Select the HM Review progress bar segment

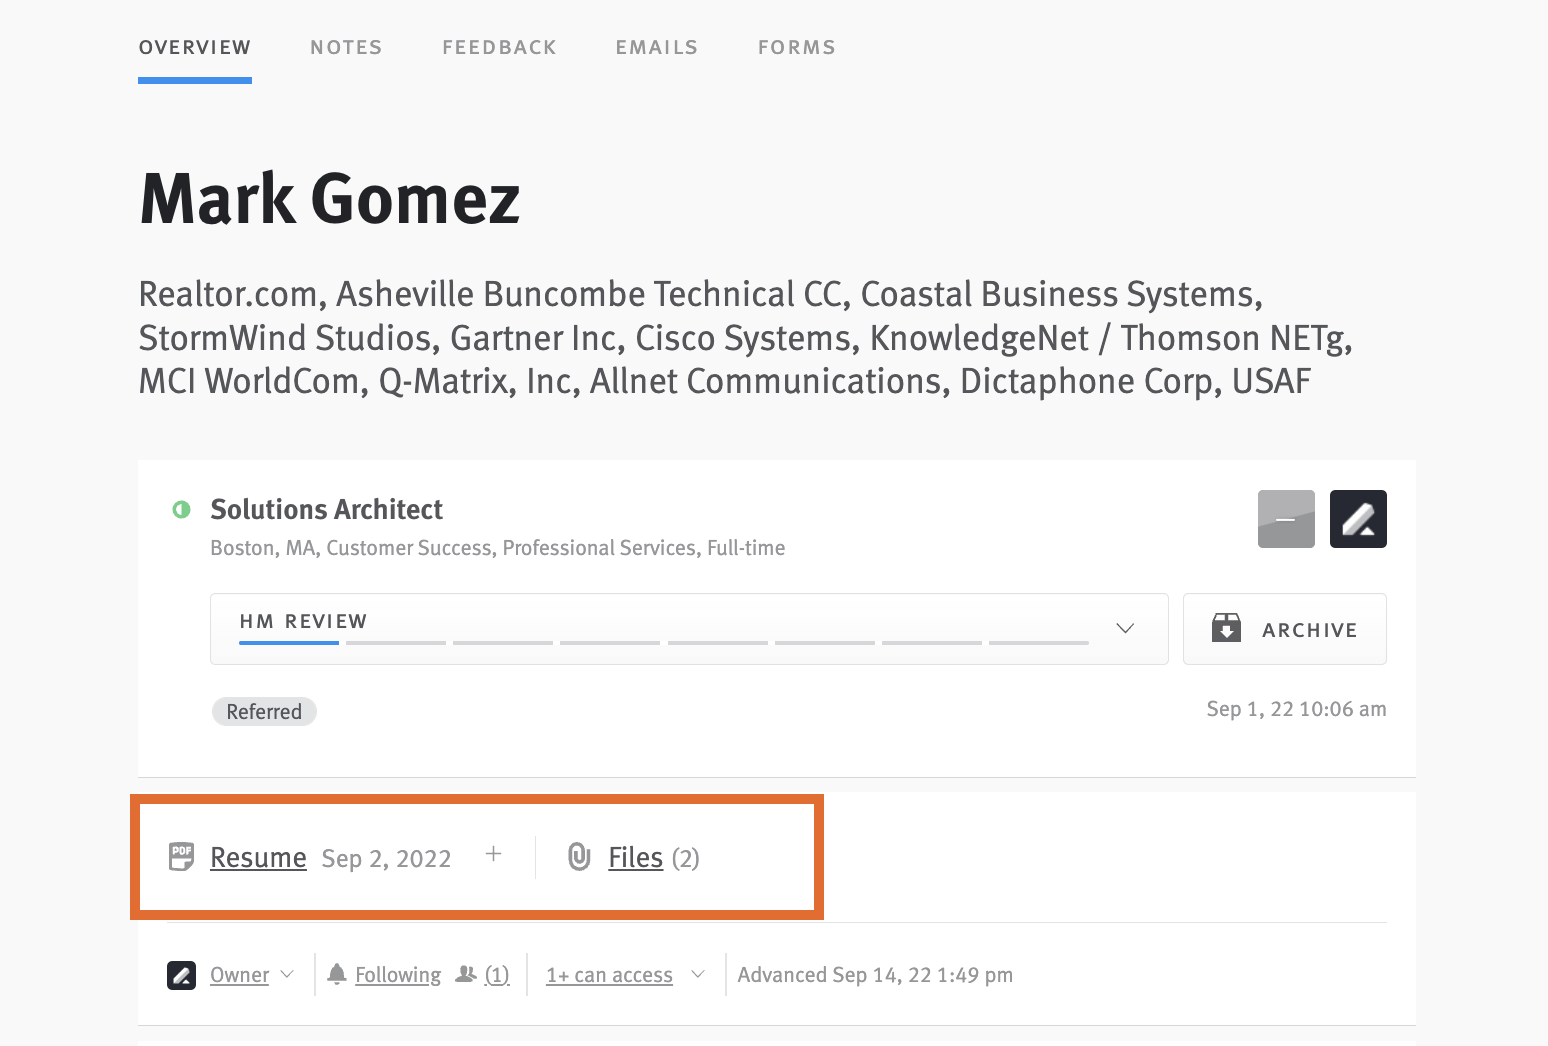click(289, 643)
